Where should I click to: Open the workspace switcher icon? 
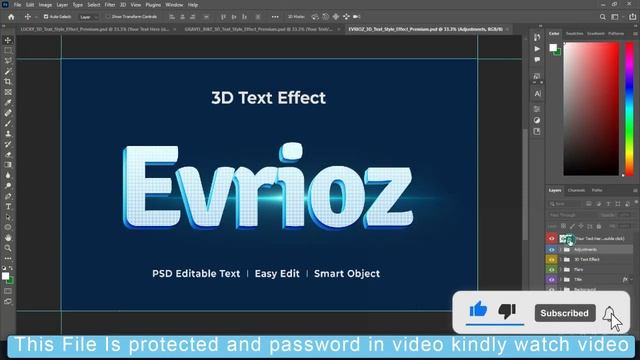[x=615, y=17]
